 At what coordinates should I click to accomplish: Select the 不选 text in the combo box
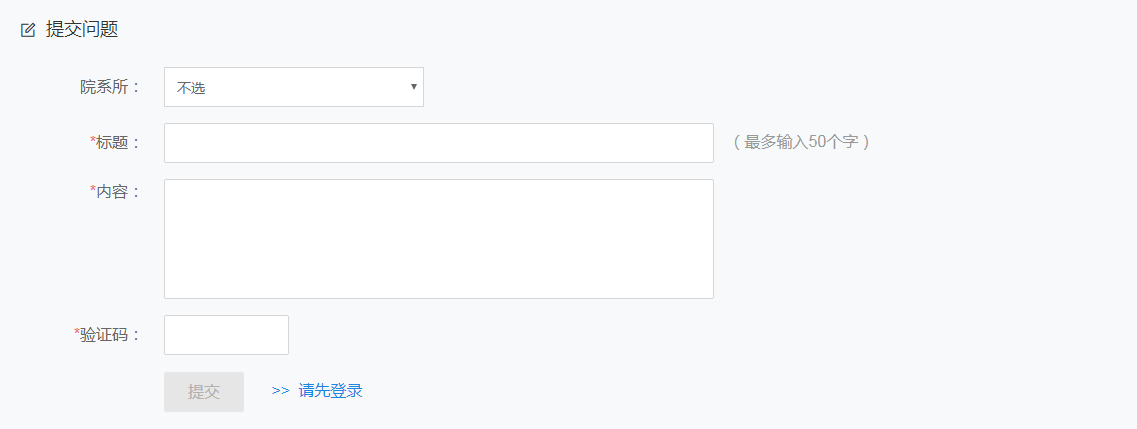(x=191, y=88)
